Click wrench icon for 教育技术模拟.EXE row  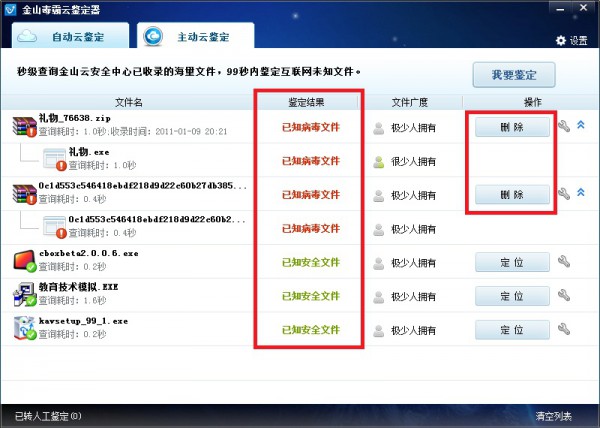[564, 296]
